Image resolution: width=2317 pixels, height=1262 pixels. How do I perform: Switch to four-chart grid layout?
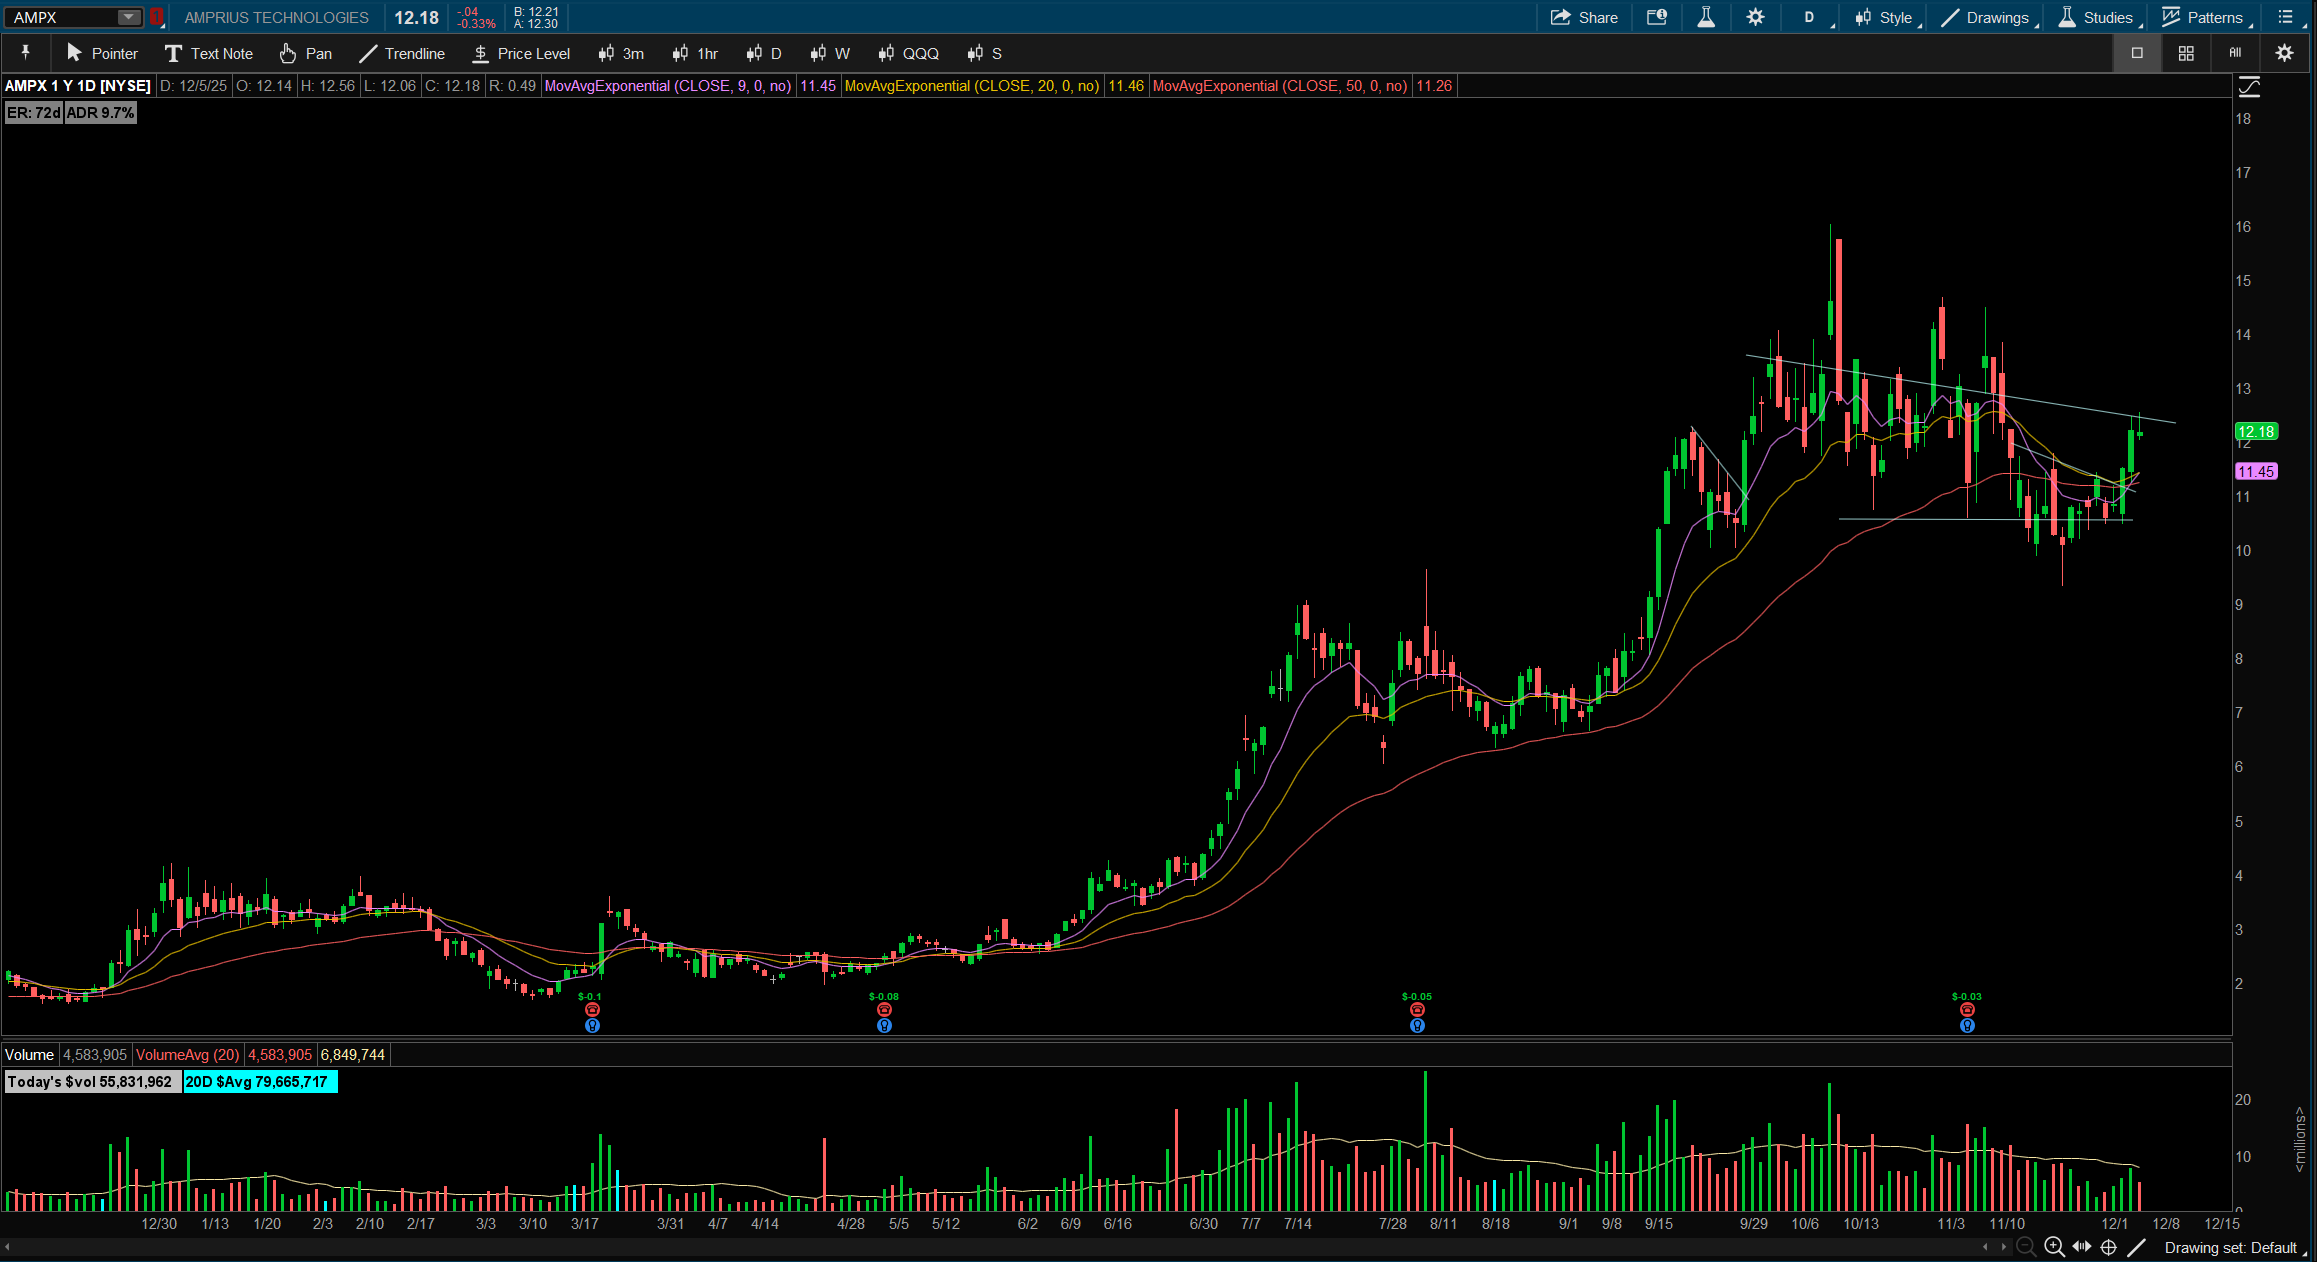2186,53
